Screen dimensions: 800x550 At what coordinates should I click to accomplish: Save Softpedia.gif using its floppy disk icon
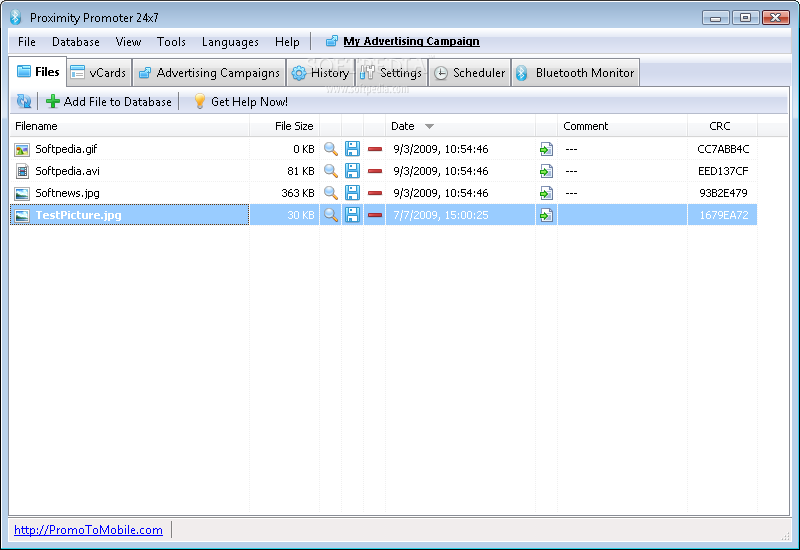[353, 149]
